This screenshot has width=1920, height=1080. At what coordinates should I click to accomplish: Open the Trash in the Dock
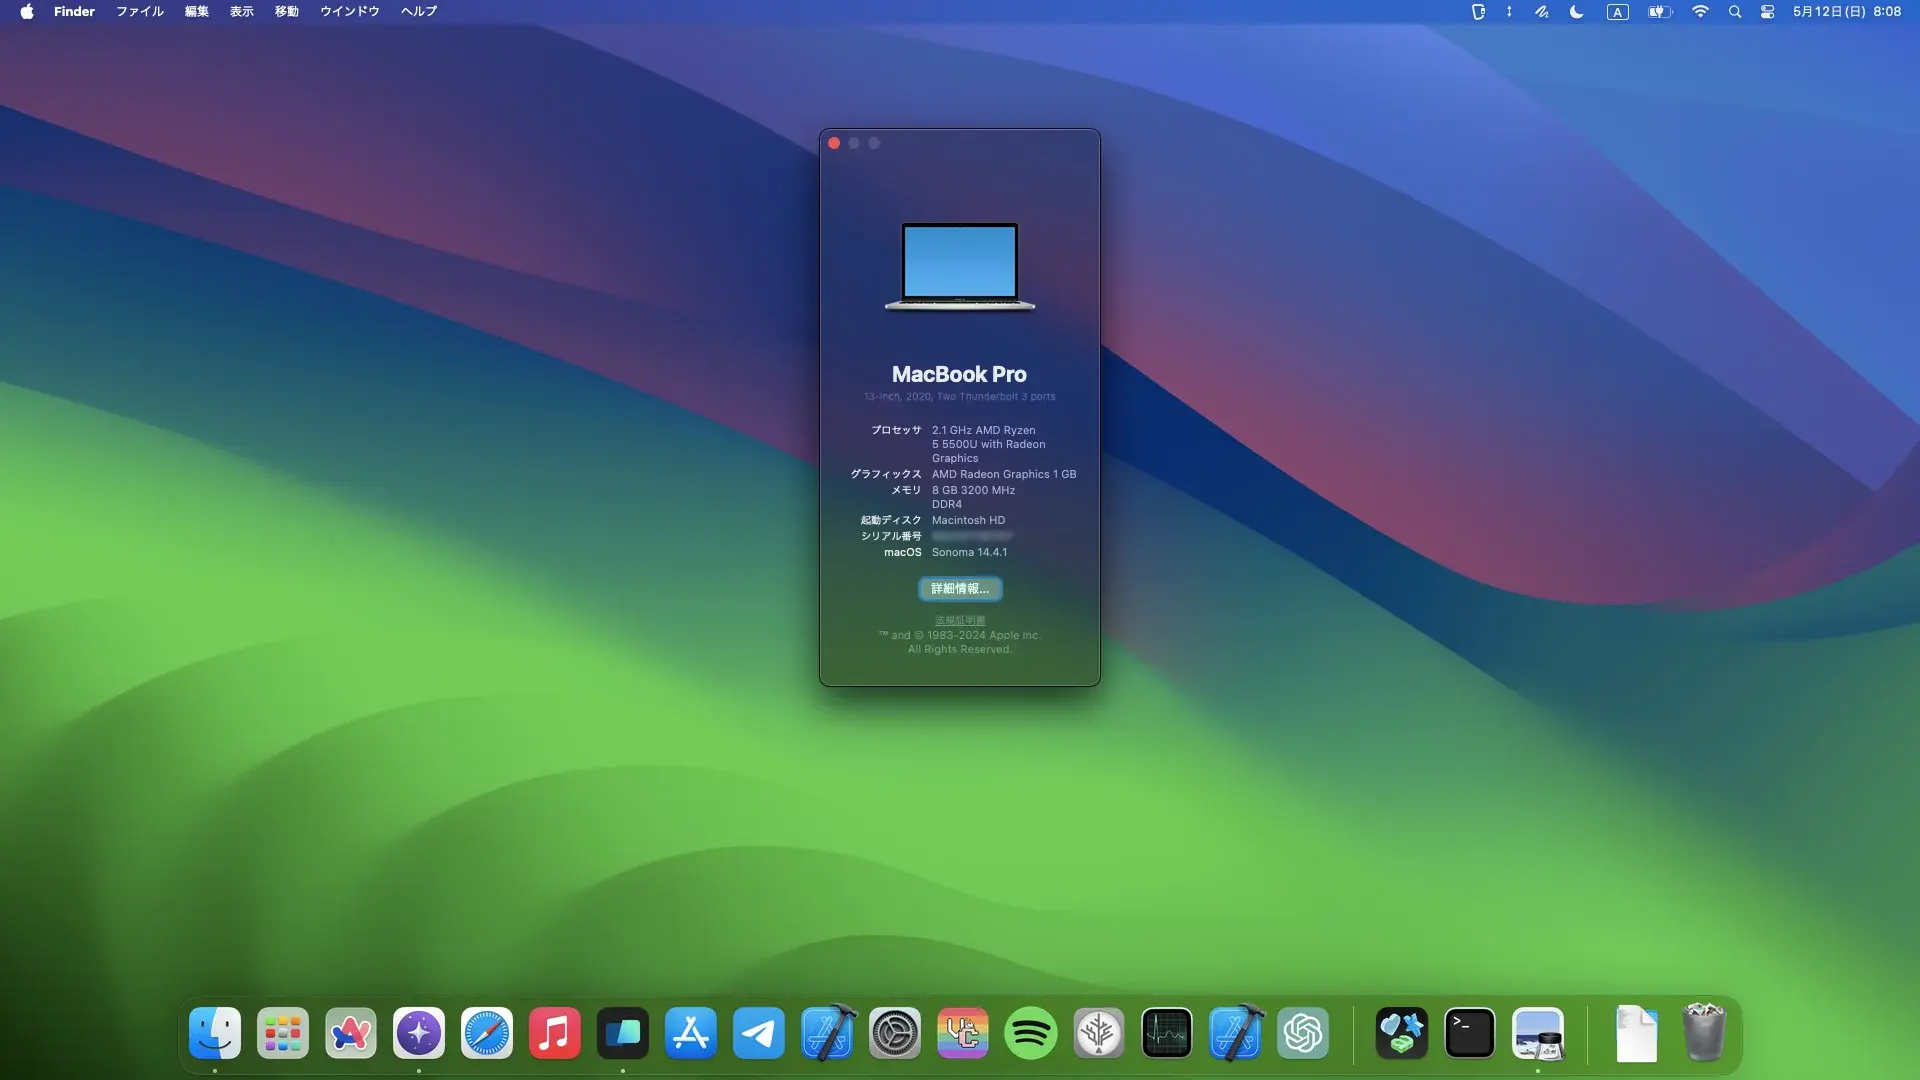click(1704, 1033)
